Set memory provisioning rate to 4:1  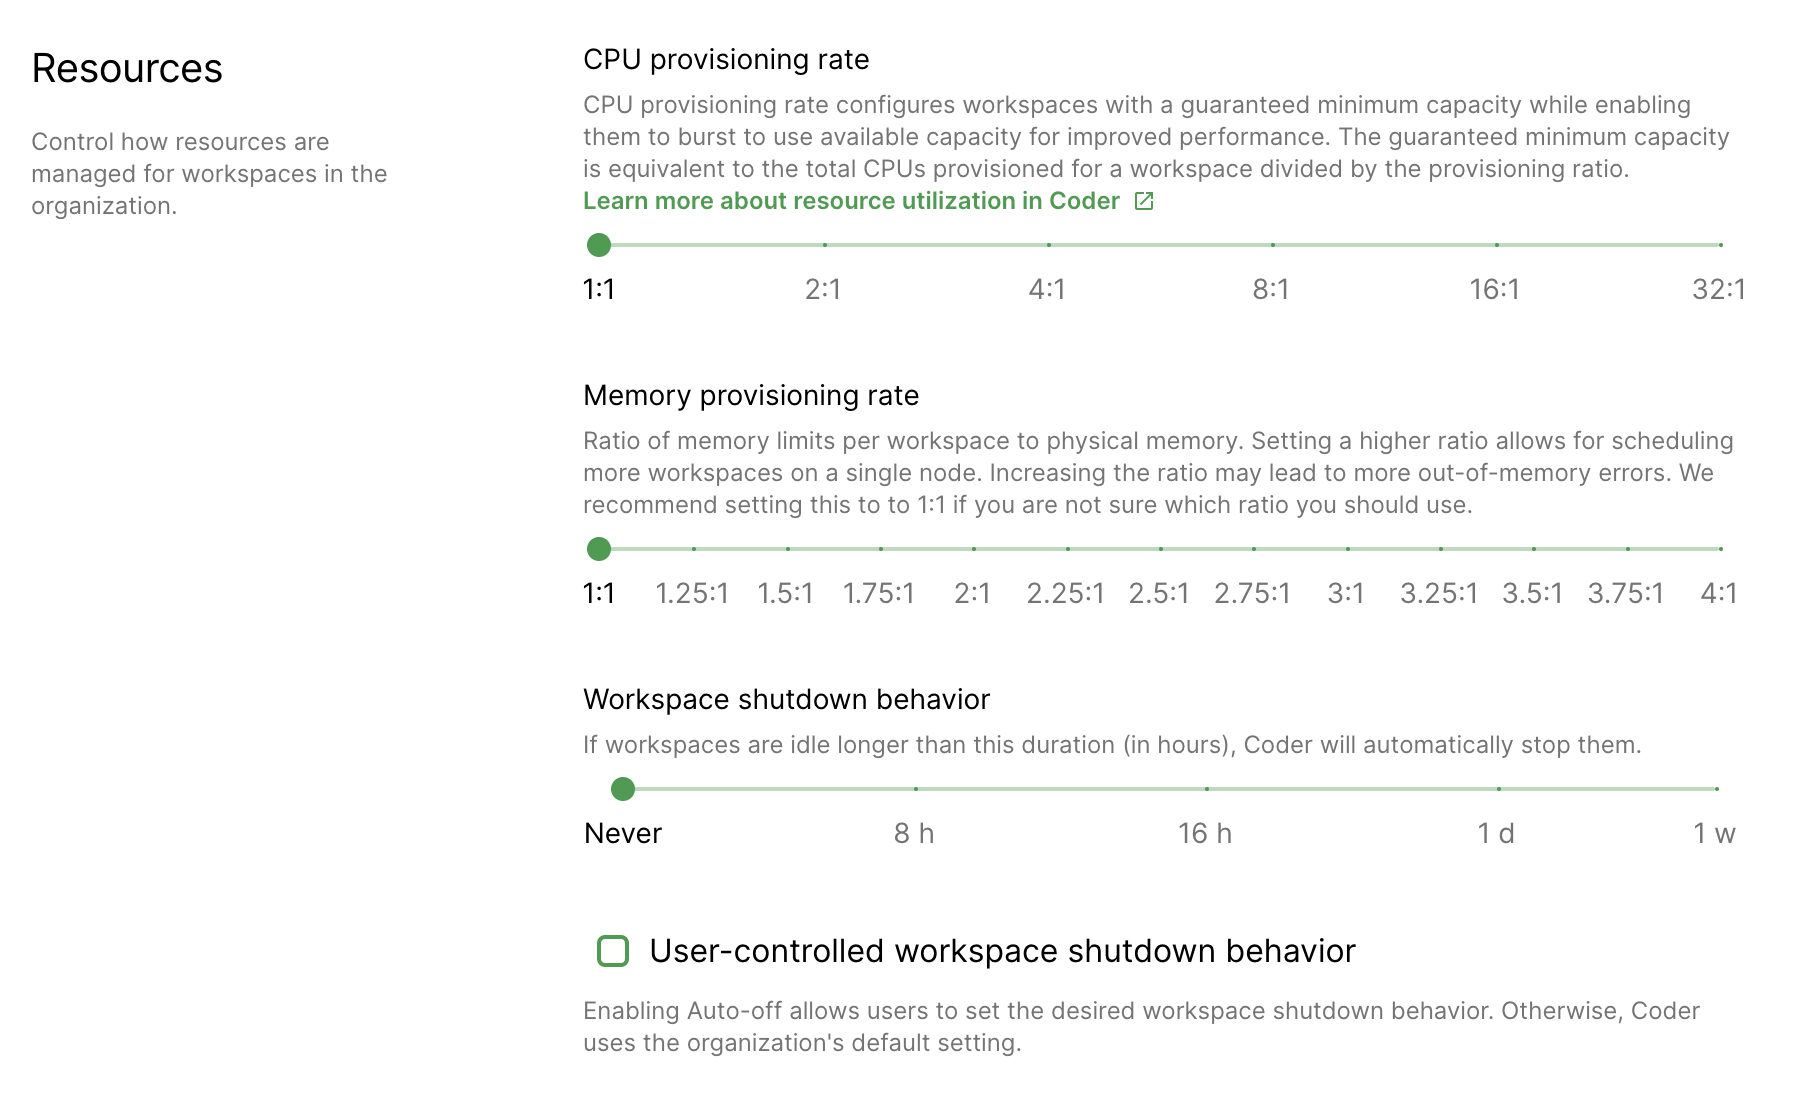[x=1720, y=548]
